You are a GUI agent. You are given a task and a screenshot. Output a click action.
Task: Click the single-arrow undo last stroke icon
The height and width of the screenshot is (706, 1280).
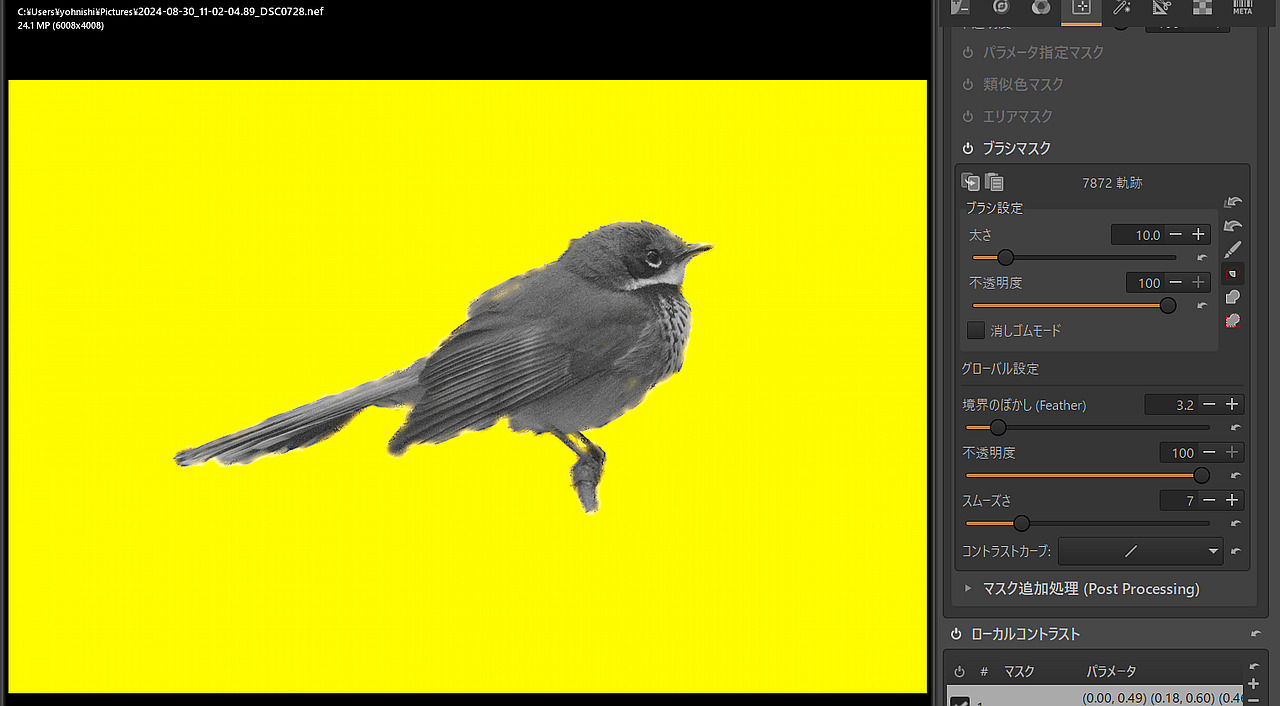click(x=1233, y=226)
